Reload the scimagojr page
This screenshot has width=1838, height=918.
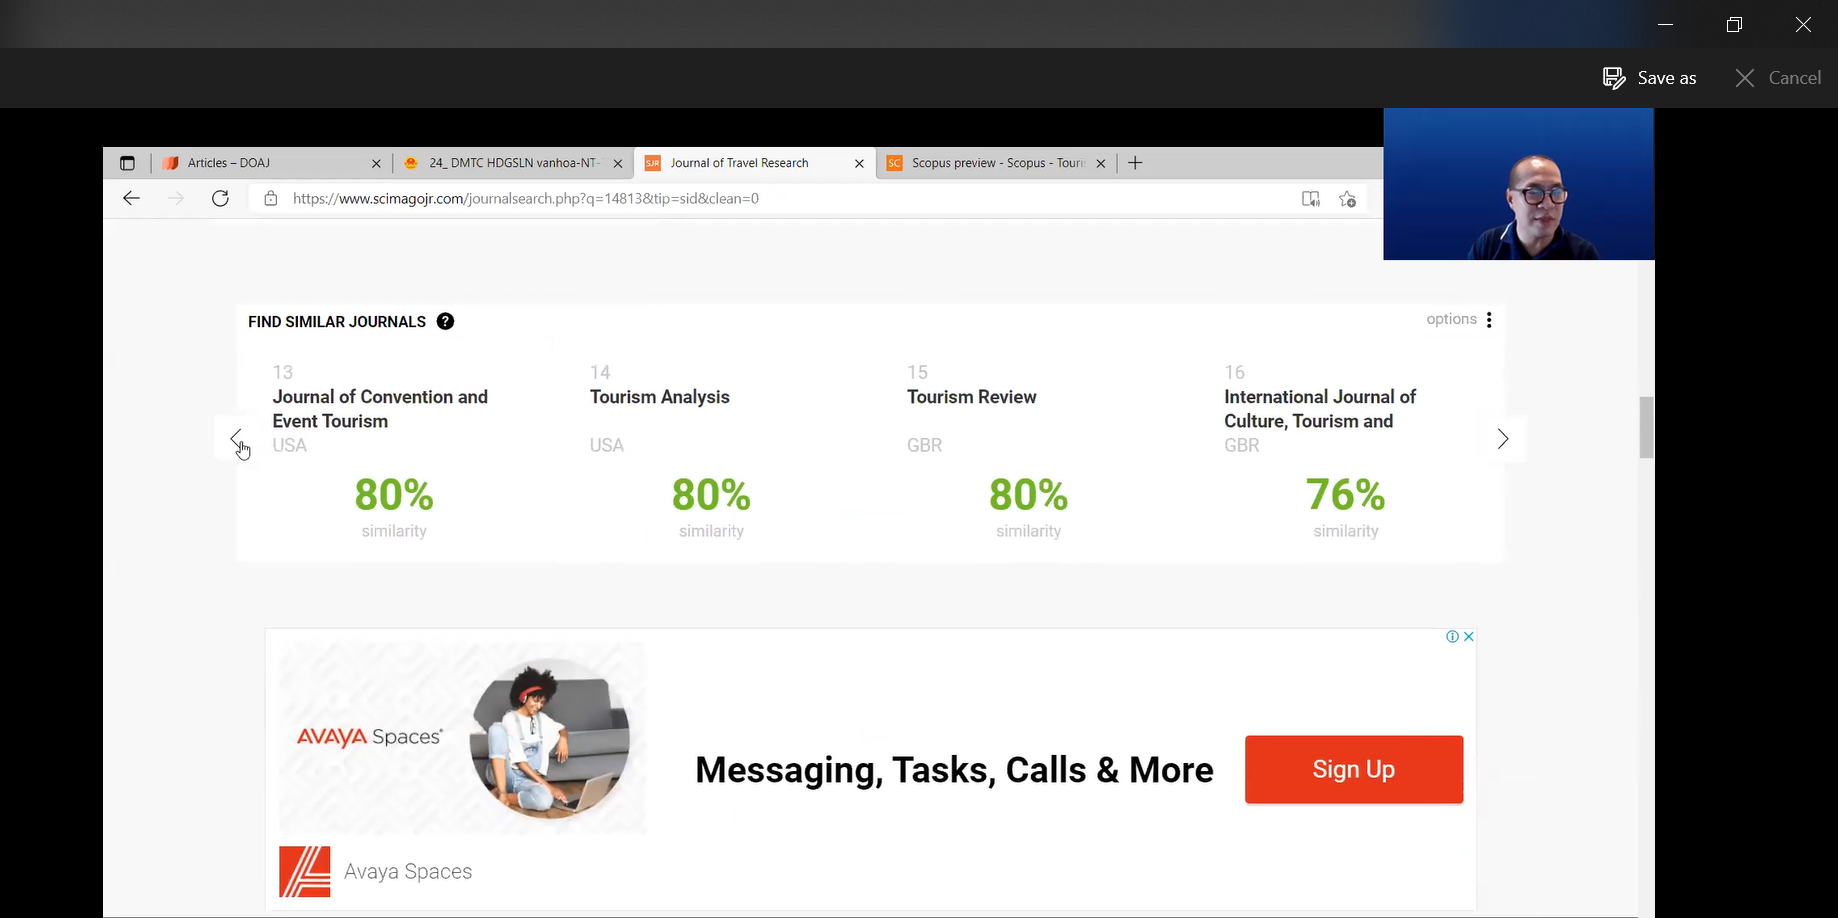[x=221, y=198]
